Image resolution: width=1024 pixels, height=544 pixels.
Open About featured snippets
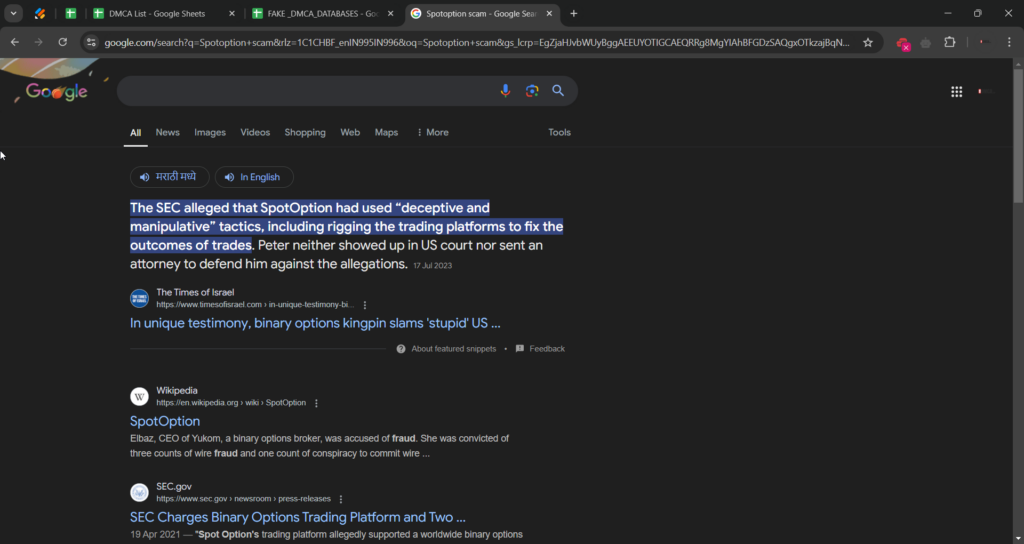click(x=446, y=349)
